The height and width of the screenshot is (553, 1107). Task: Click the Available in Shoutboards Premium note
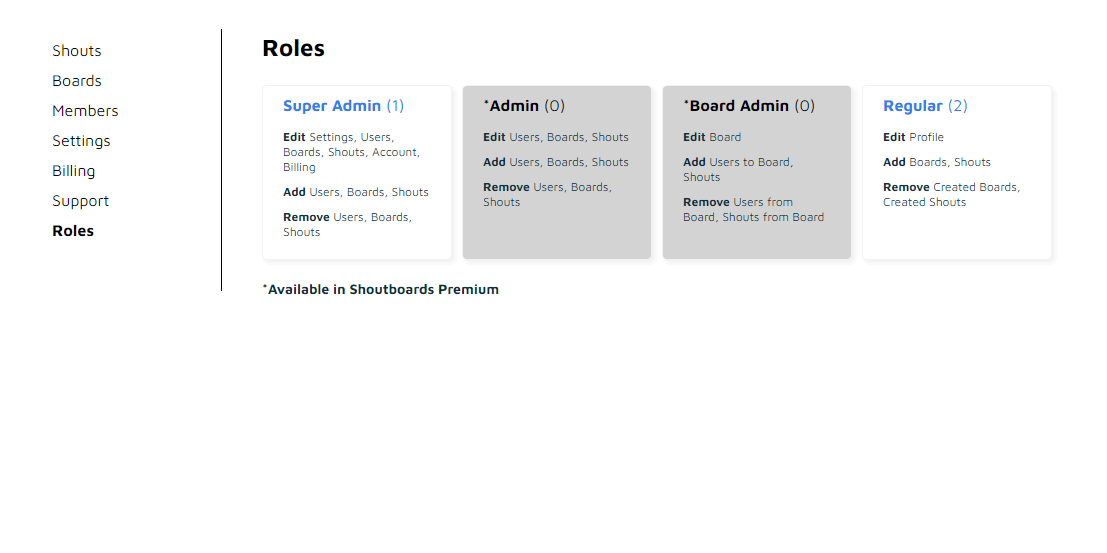tap(381, 290)
